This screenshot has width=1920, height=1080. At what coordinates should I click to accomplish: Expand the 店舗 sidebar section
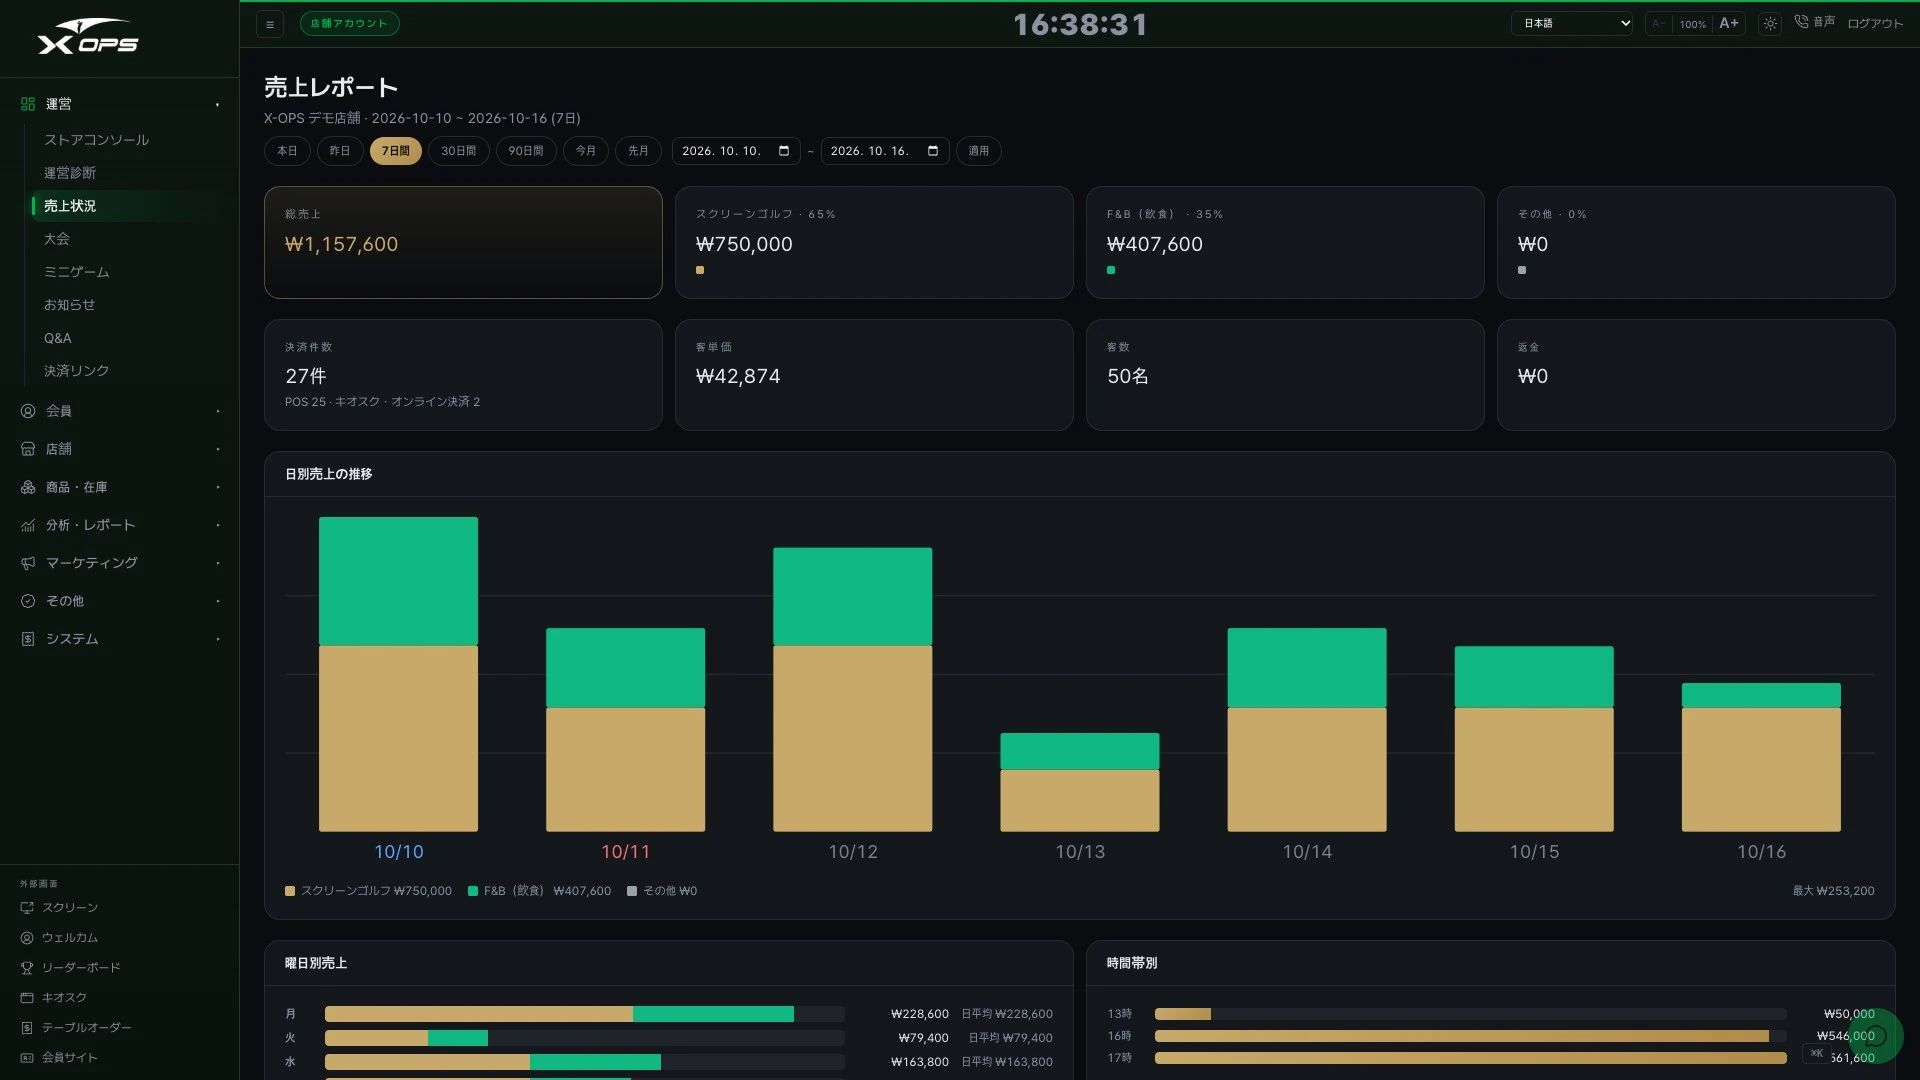[x=120, y=449]
